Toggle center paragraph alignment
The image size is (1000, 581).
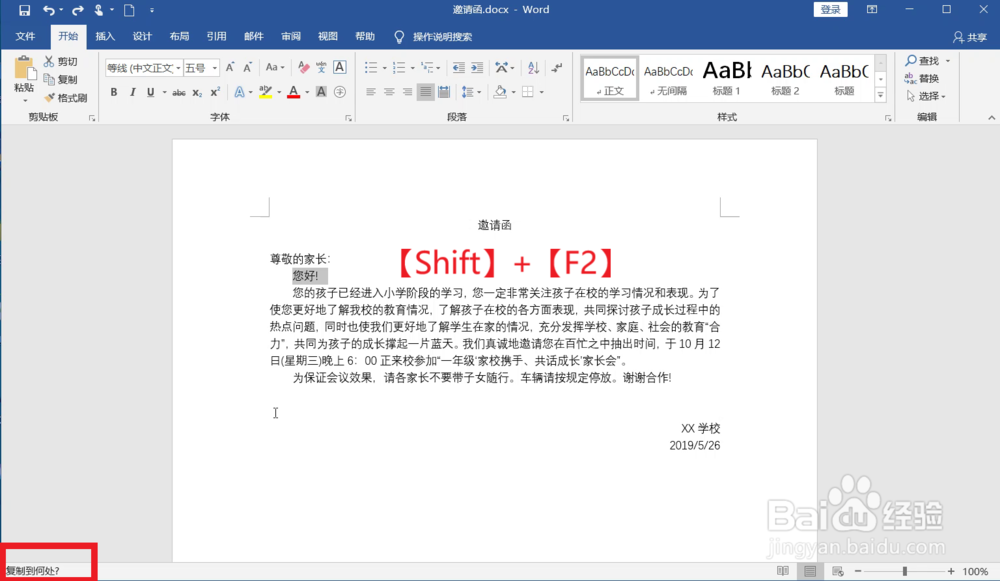pyautogui.click(x=389, y=92)
